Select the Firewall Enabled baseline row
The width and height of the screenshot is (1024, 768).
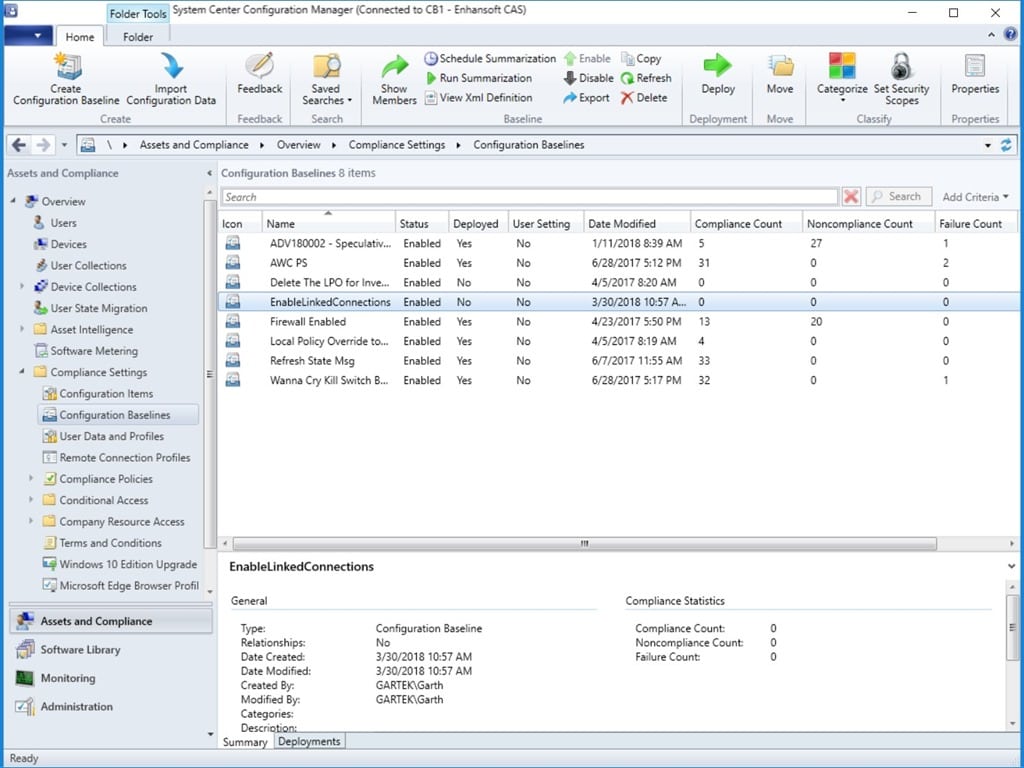coord(620,321)
